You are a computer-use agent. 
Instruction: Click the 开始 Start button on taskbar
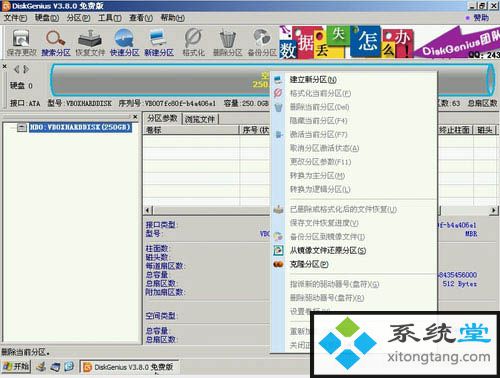pos(16,367)
